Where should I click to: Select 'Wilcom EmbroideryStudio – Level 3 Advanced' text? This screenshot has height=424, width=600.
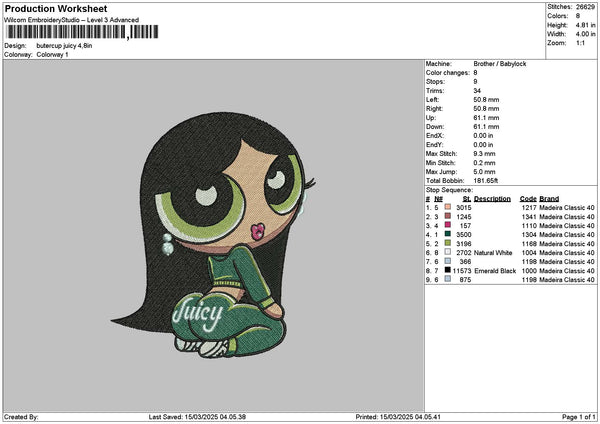71,20
